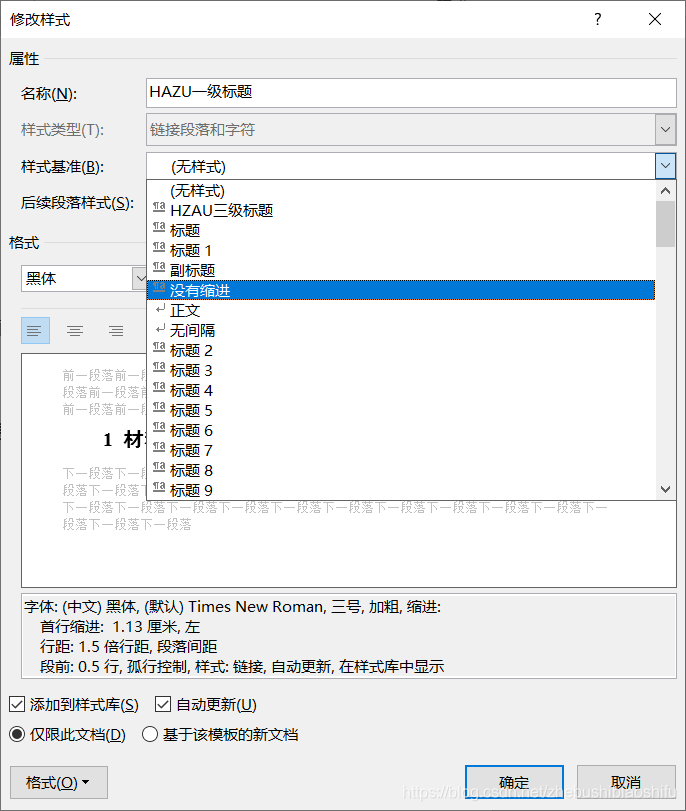Click the center align paragraph icon

coord(75,331)
